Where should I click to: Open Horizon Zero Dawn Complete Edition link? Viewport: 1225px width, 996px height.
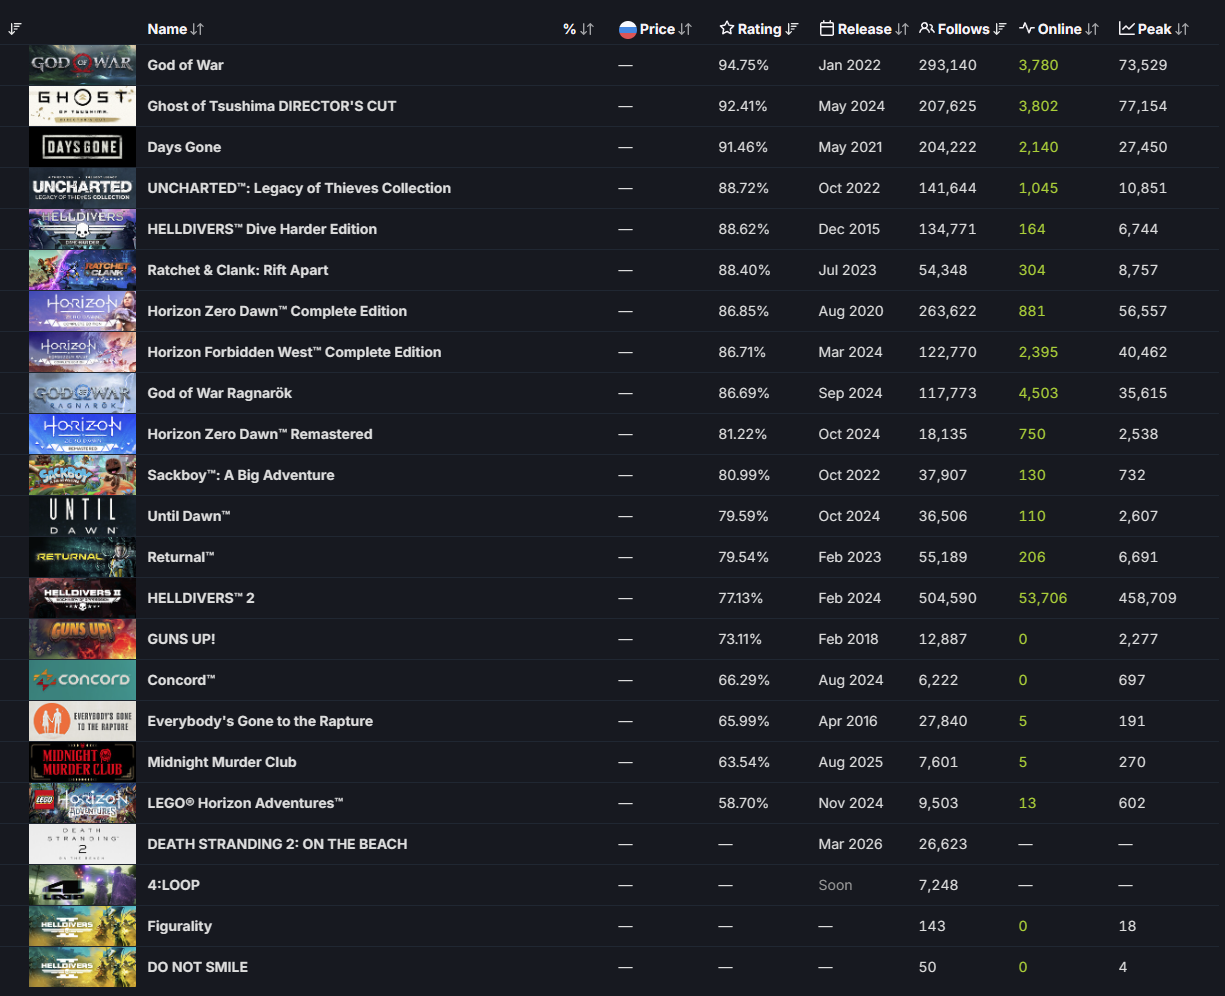point(277,311)
